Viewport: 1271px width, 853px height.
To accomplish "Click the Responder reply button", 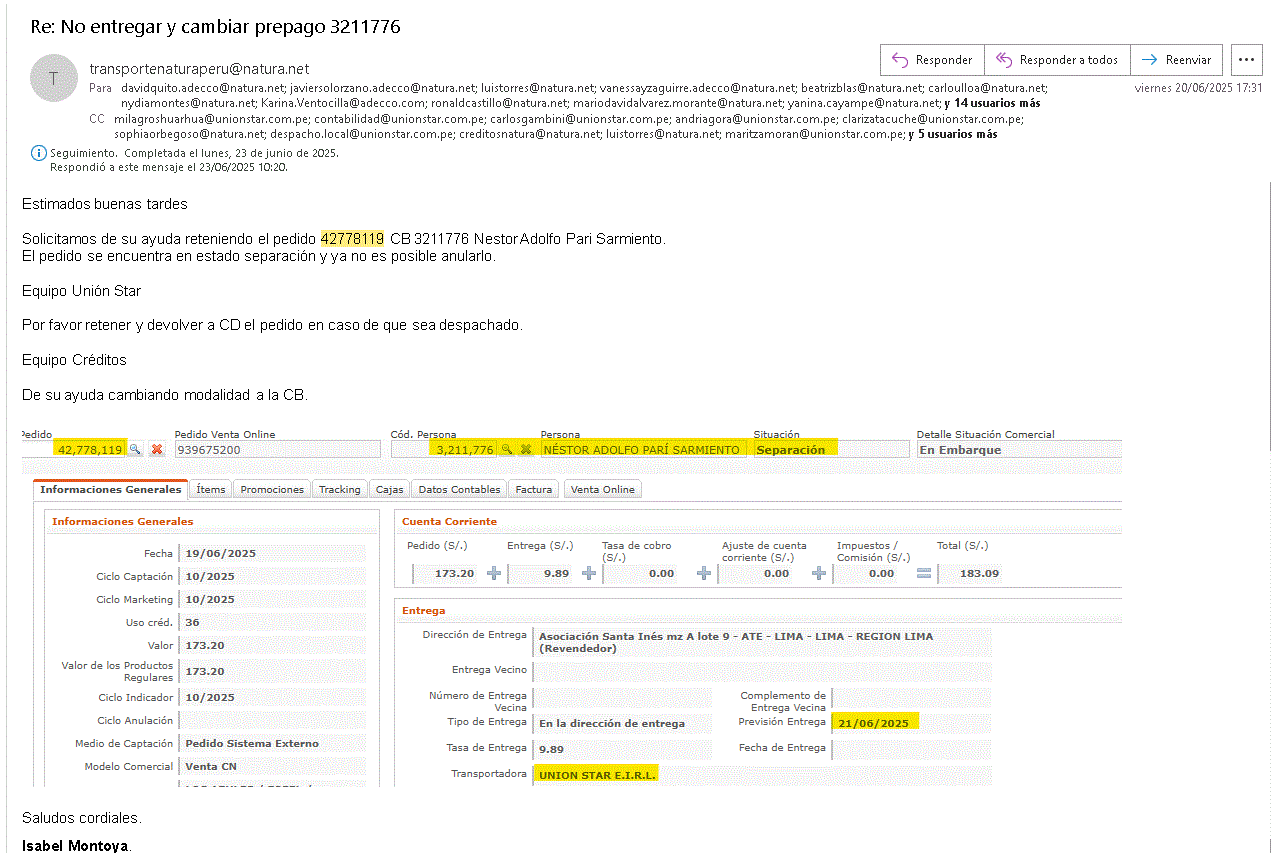I will (932, 60).
